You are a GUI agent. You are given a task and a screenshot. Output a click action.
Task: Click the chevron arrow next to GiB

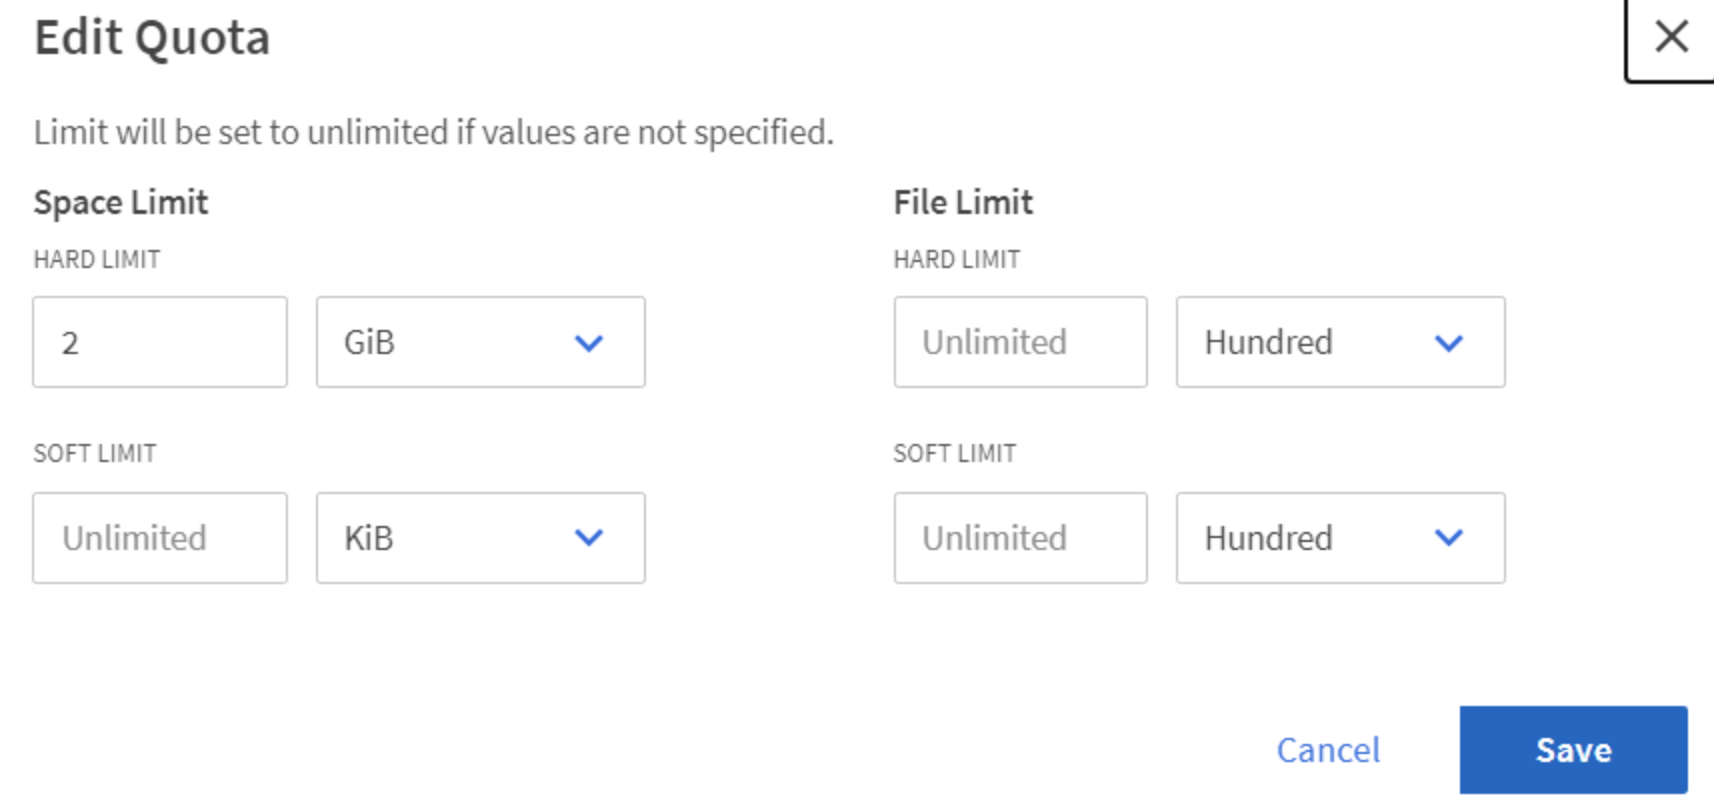click(x=589, y=343)
